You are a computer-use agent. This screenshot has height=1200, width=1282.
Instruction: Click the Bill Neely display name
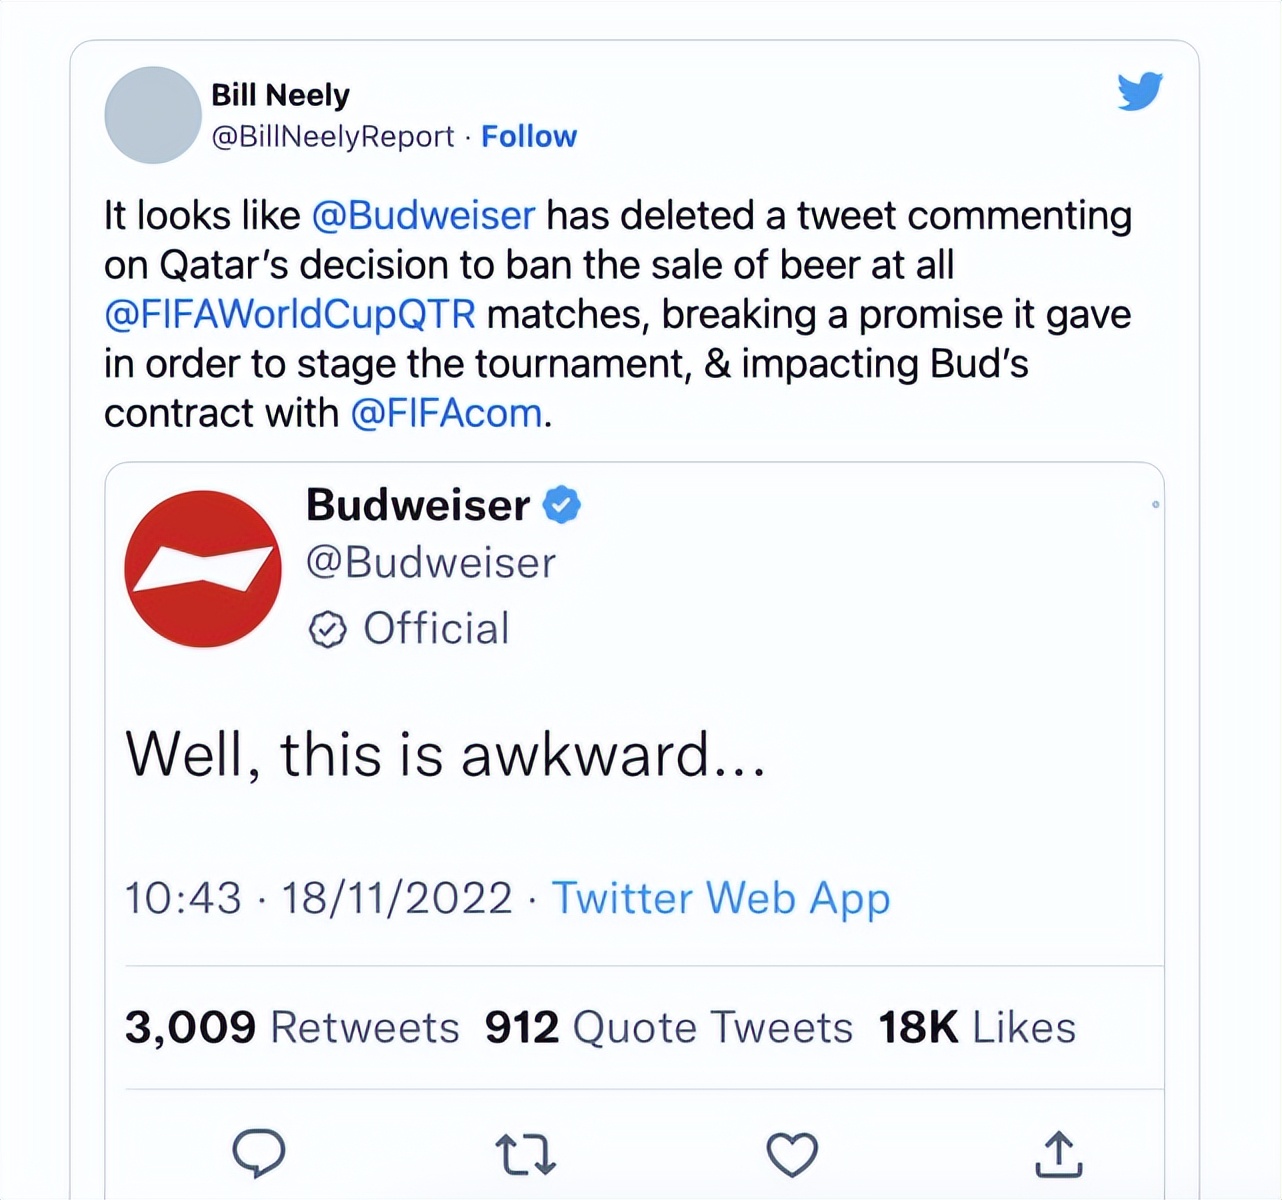280,95
